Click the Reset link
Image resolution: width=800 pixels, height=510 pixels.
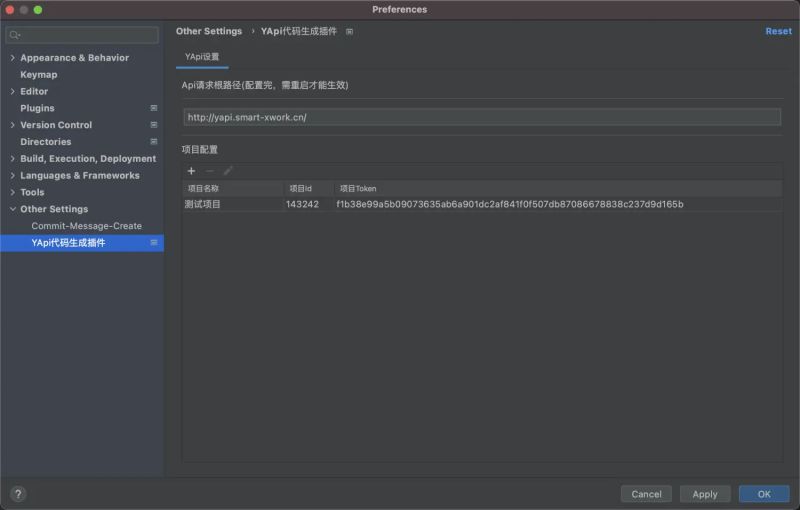pyautogui.click(x=779, y=31)
